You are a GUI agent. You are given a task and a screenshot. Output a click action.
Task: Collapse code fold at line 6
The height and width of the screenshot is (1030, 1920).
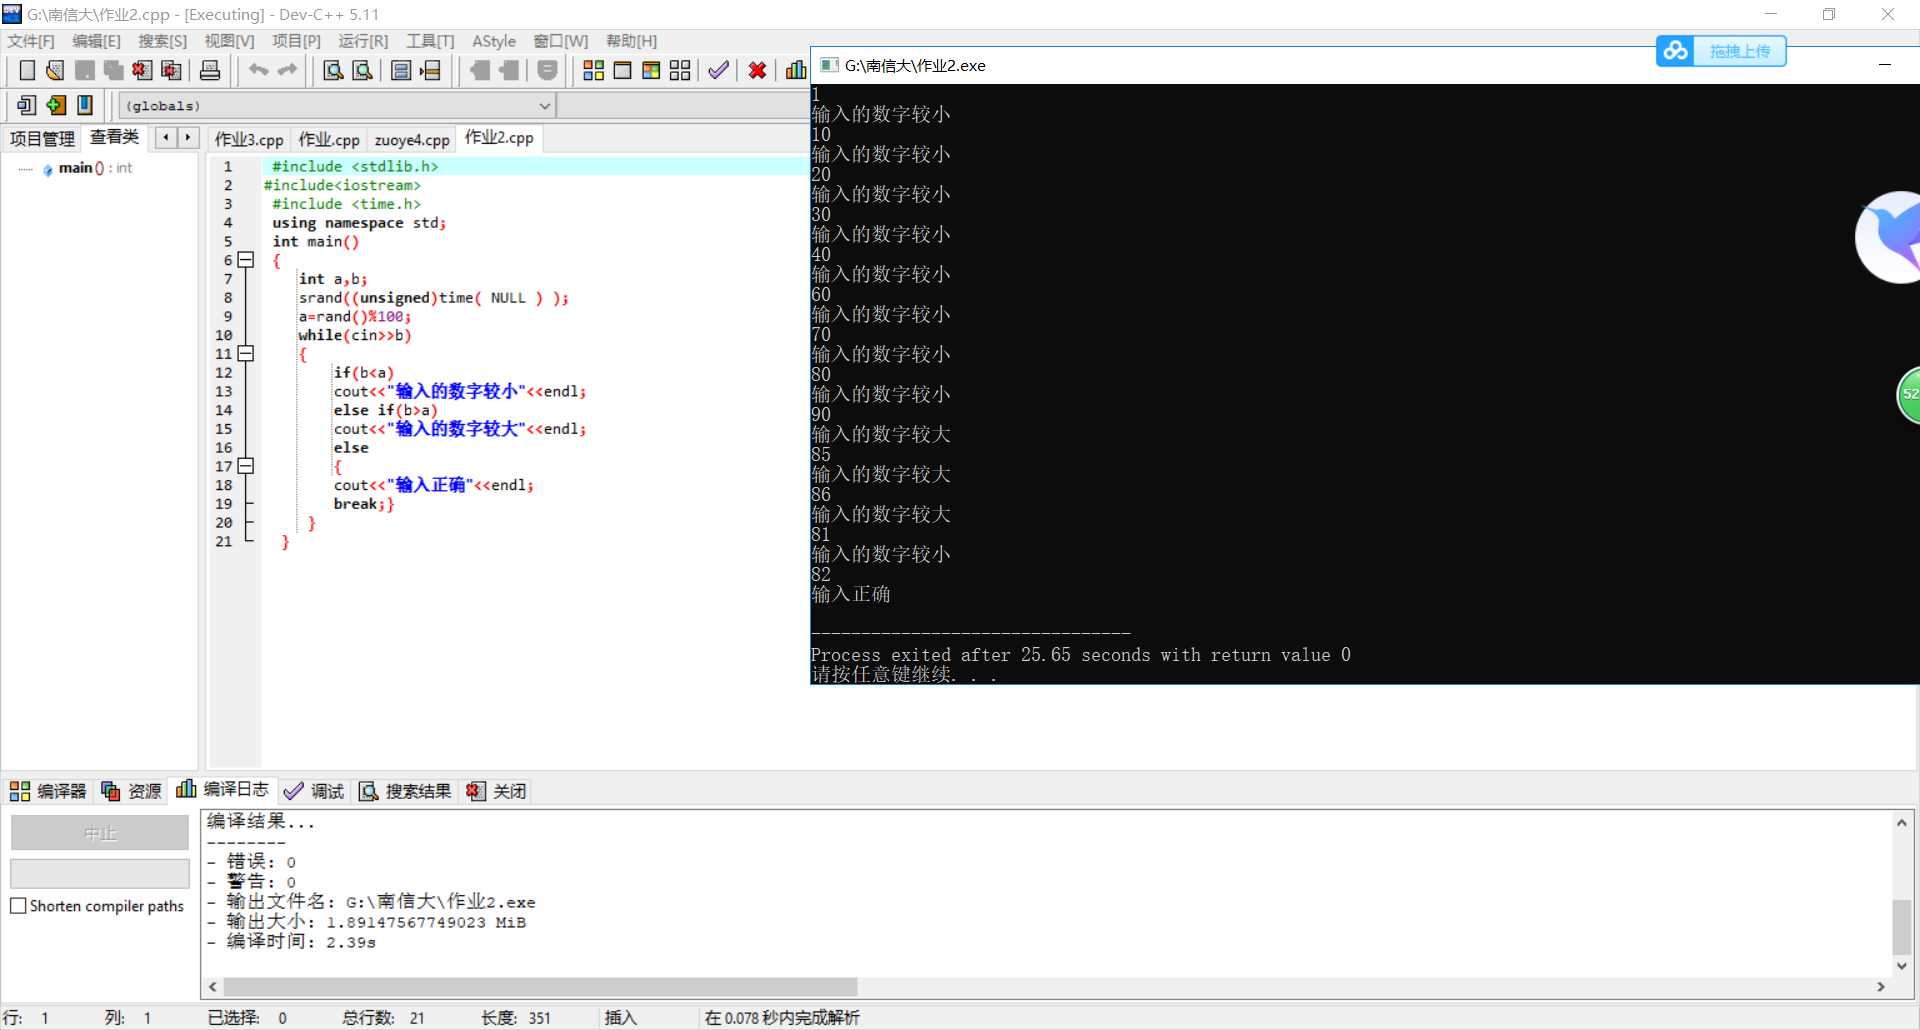pyautogui.click(x=246, y=260)
